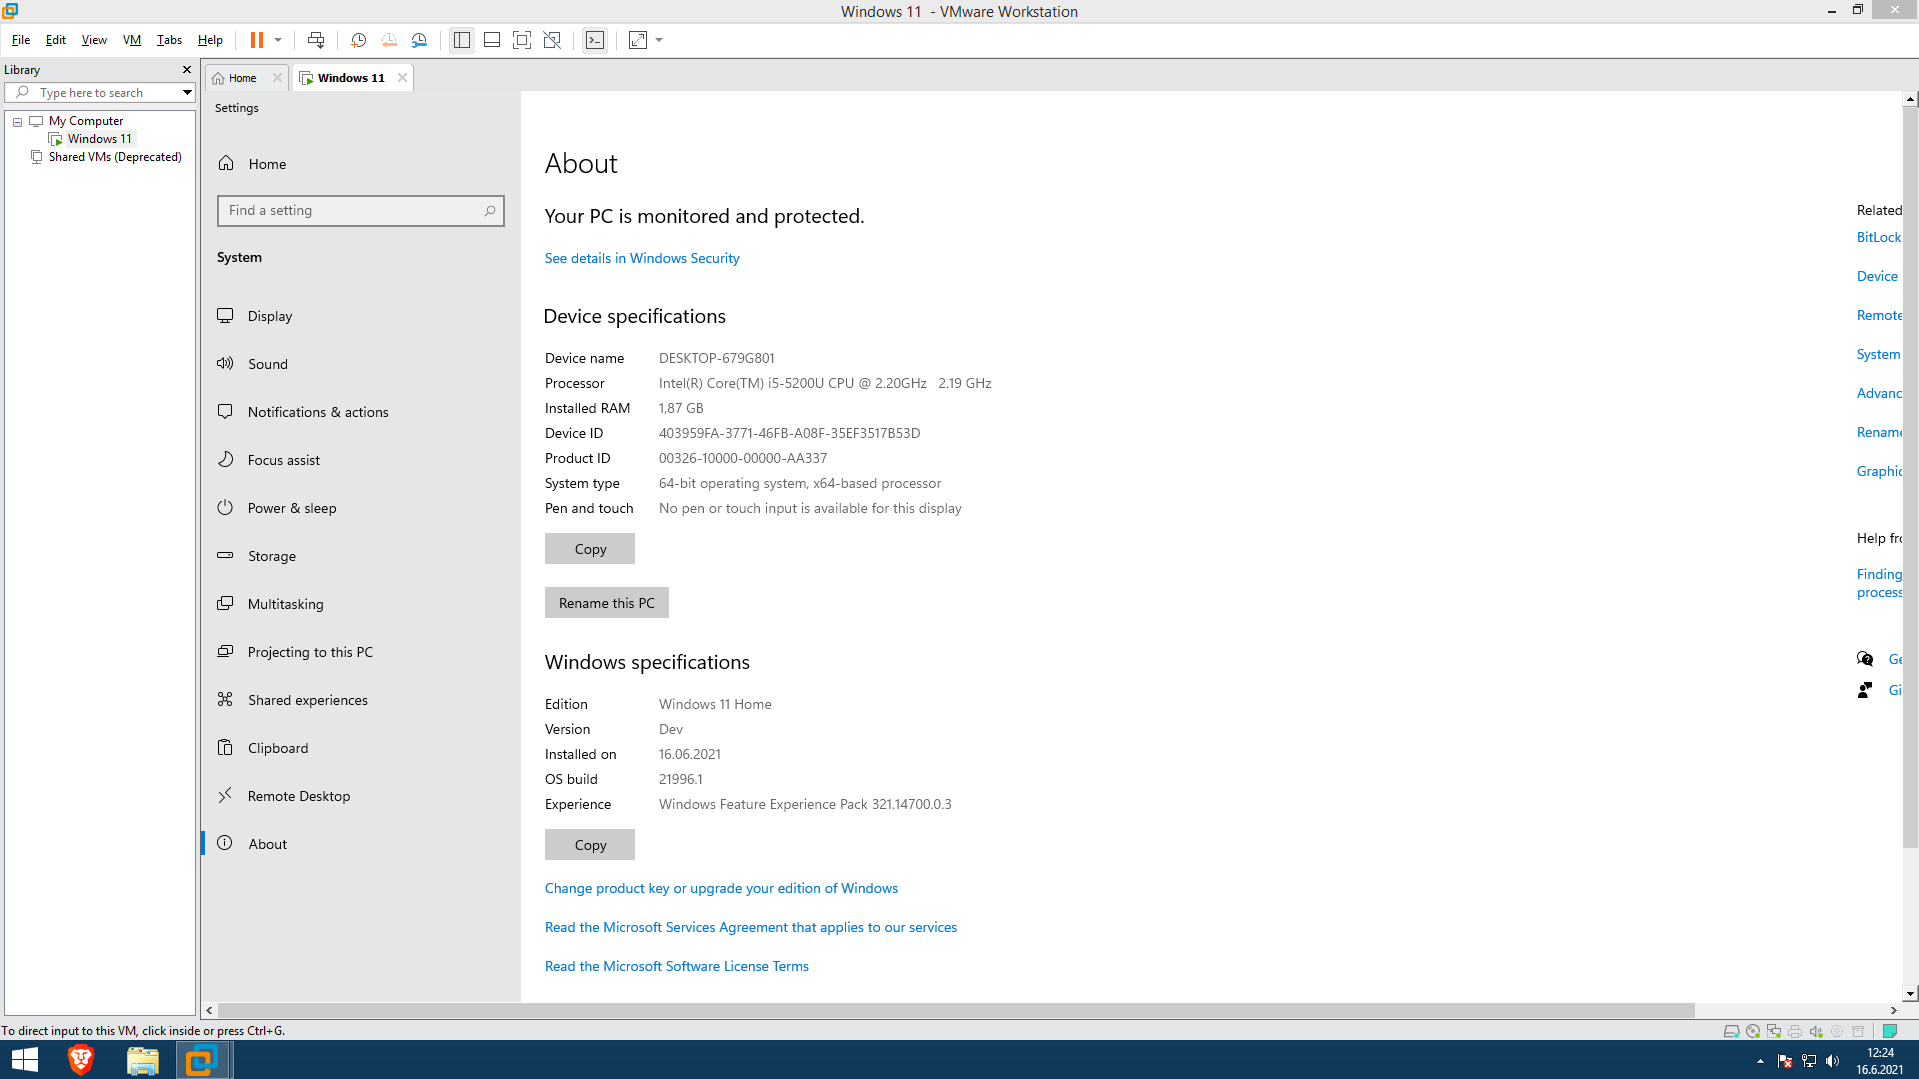Image resolution: width=1919 pixels, height=1079 pixels.
Task: Open the power options dropdown arrow
Action: click(x=278, y=40)
